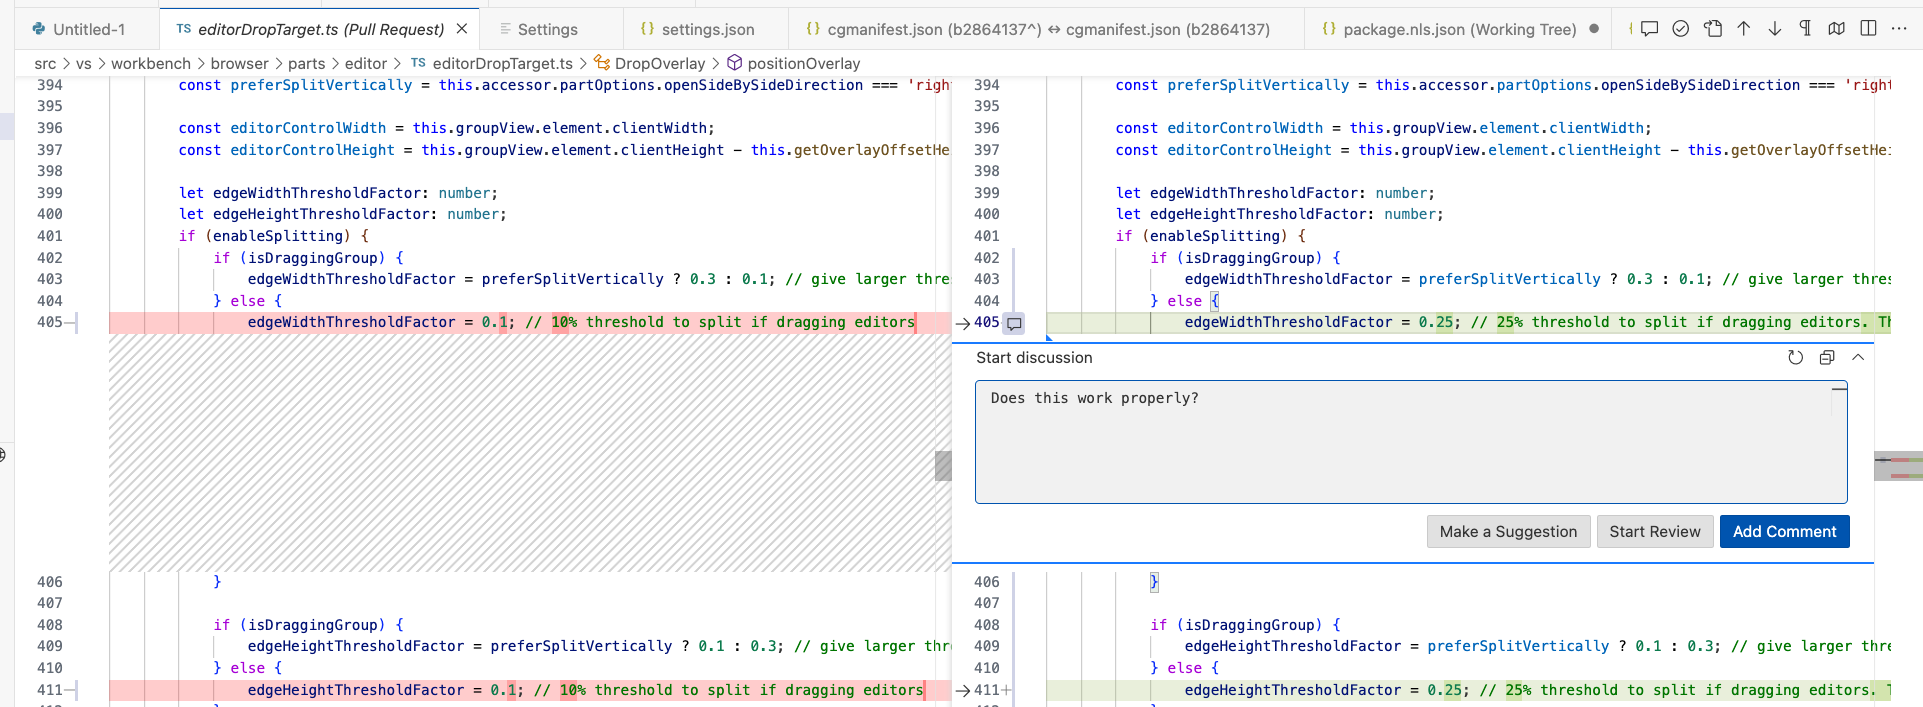Click the comment icon on line 405 gutter
Screen dimensions: 1923x707
(1014, 323)
